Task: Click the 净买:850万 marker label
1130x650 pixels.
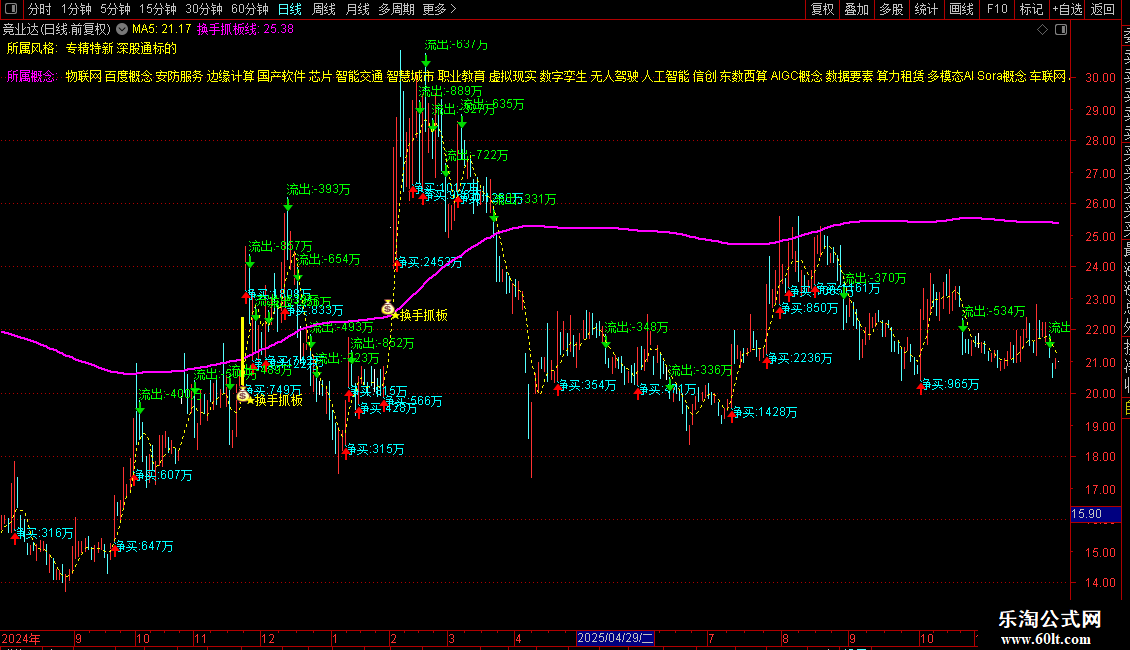Action: click(x=809, y=308)
